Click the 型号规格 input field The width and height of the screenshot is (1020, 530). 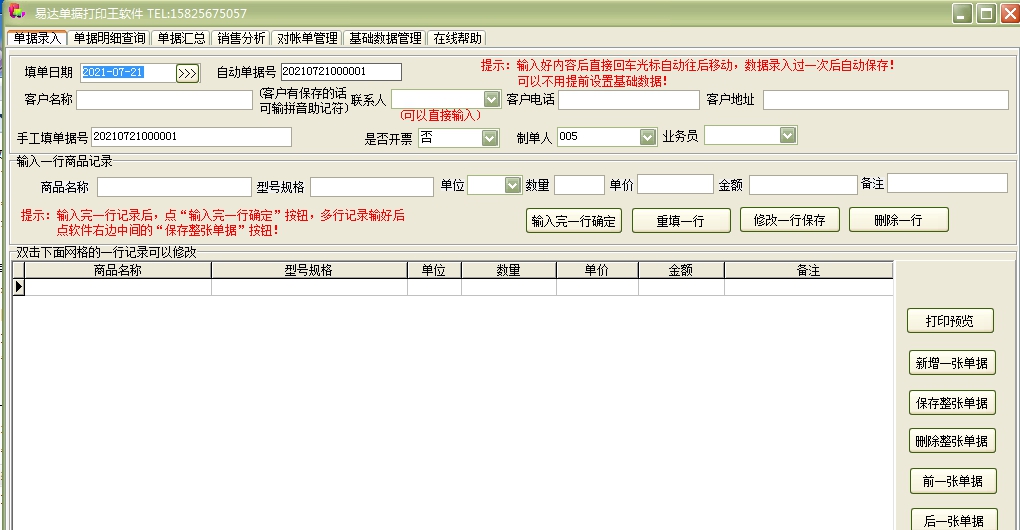click(x=371, y=187)
